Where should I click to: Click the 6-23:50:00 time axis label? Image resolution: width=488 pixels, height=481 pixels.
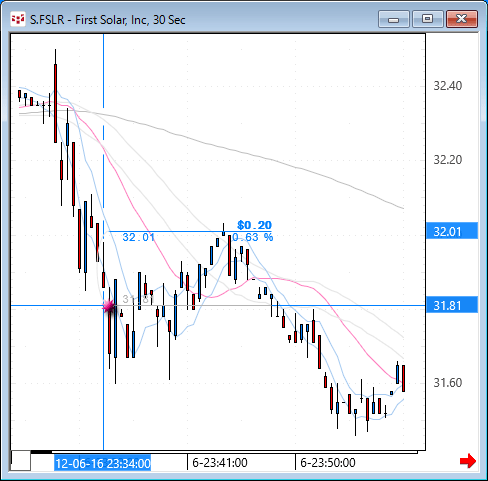pyautogui.click(x=328, y=463)
